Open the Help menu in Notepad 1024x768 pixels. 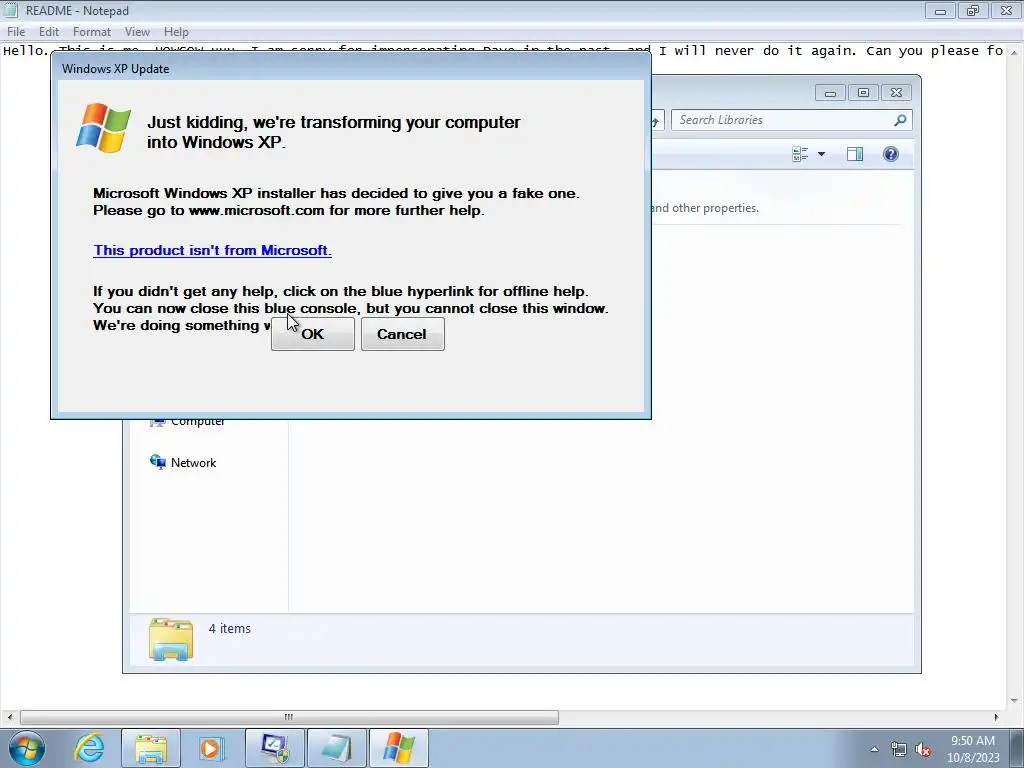tap(176, 31)
